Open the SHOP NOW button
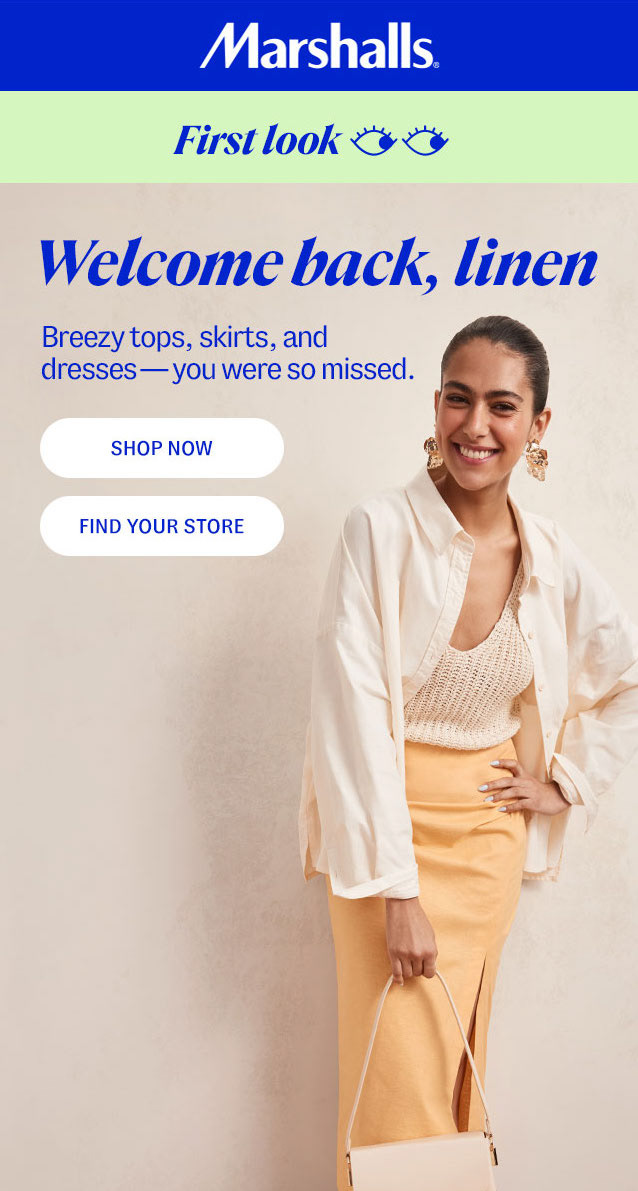 coord(162,448)
